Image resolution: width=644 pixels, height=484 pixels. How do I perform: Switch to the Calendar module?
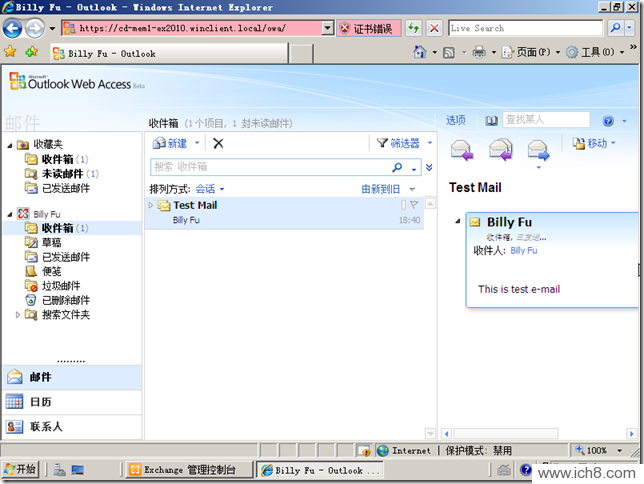(72, 402)
